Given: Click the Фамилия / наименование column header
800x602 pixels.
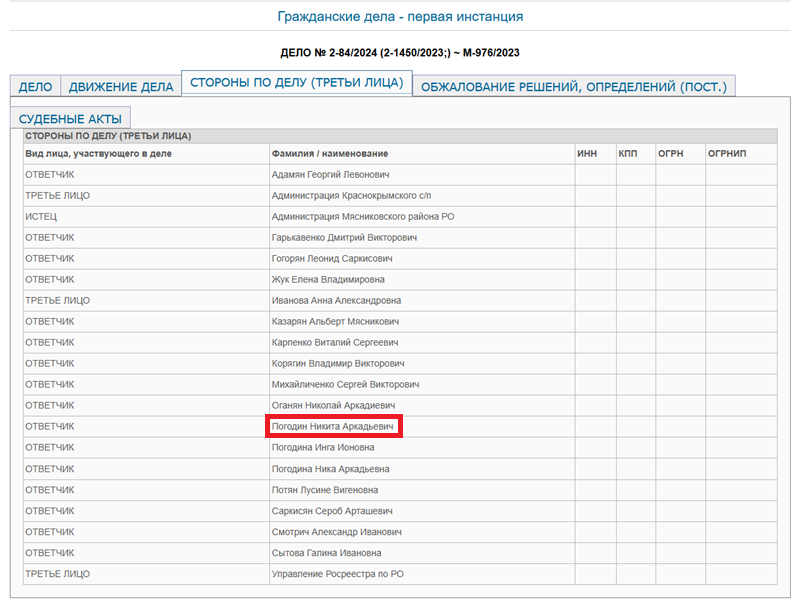Looking at the screenshot, I should pyautogui.click(x=329, y=154).
